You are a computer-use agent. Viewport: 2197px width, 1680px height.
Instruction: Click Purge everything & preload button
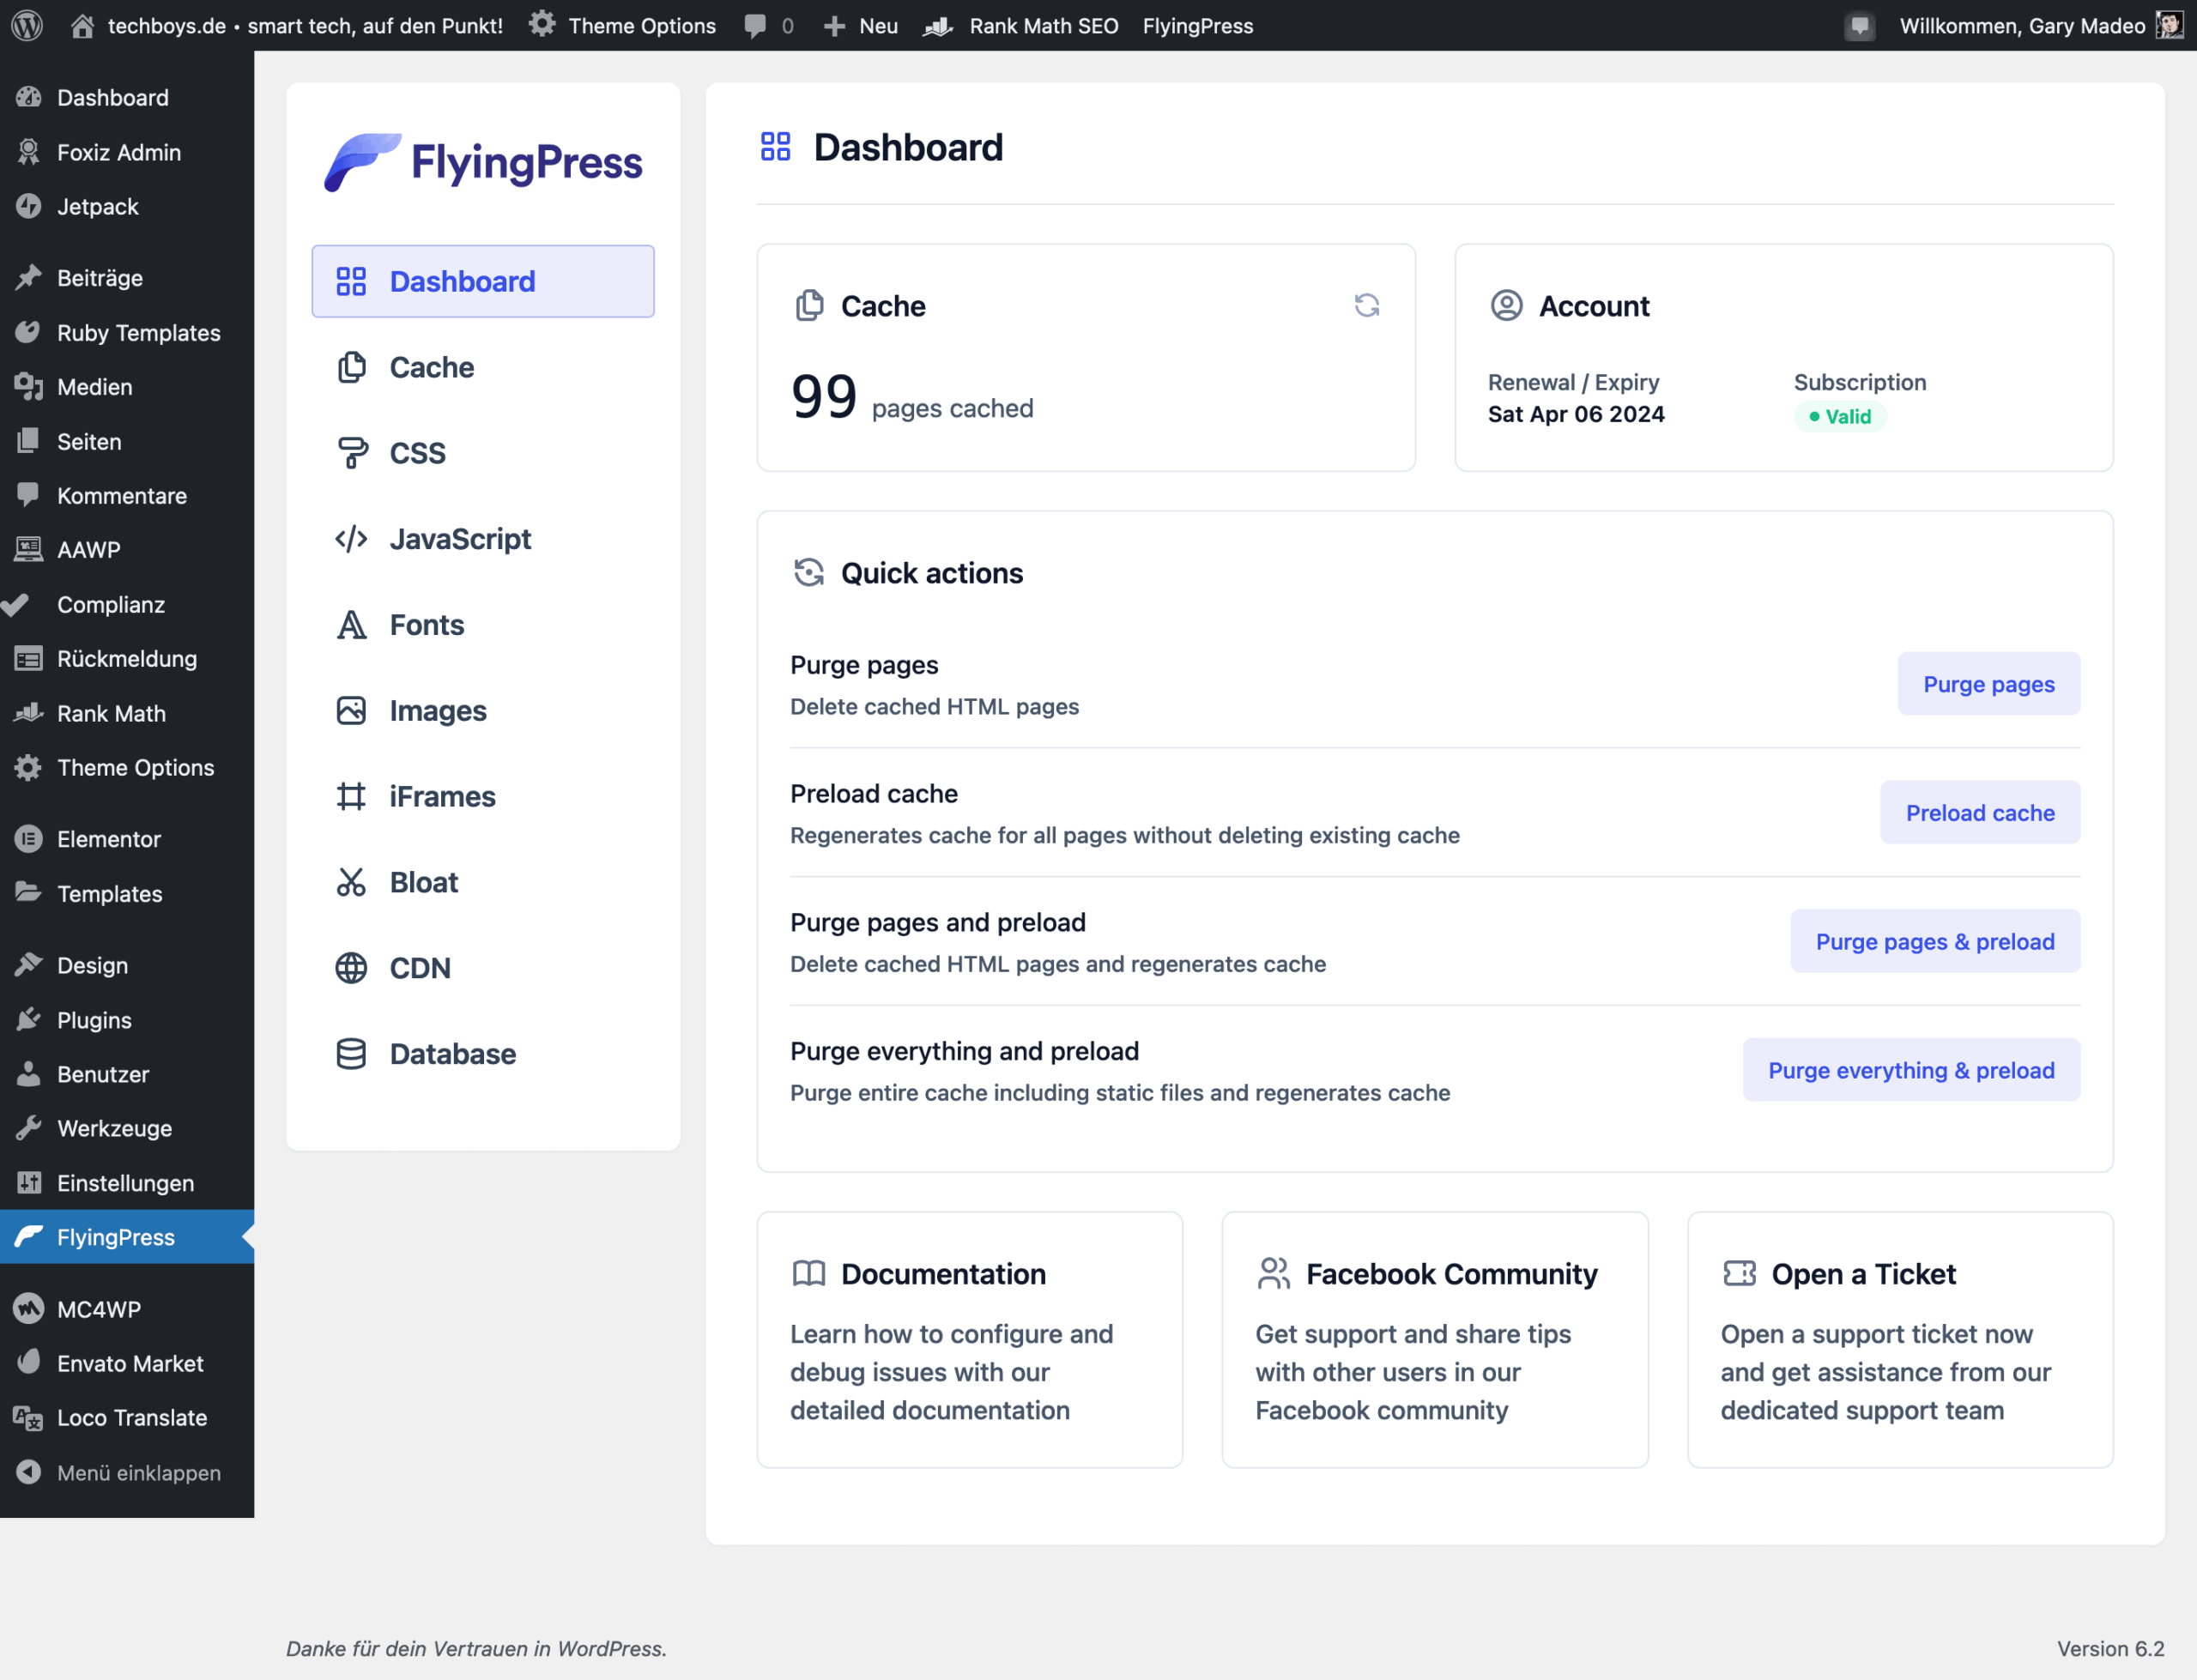1911,1069
